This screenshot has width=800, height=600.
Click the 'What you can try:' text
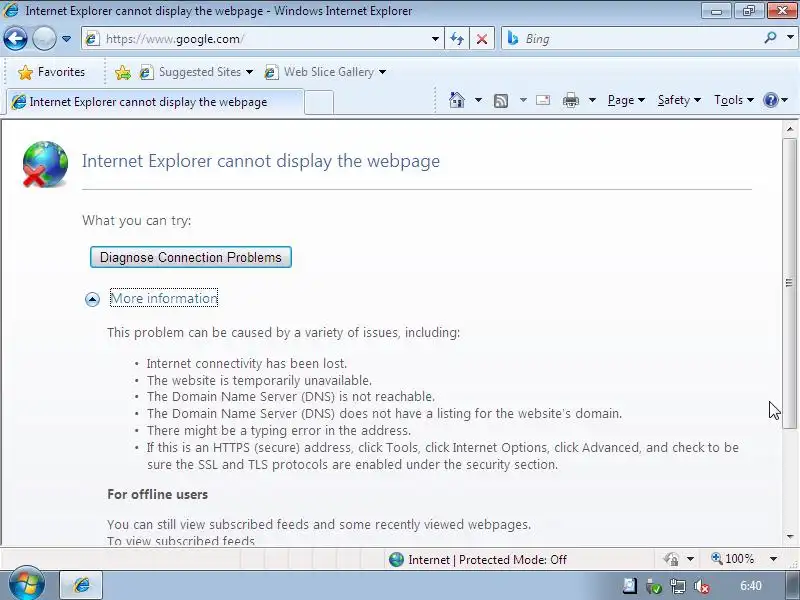tap(137, 220)
